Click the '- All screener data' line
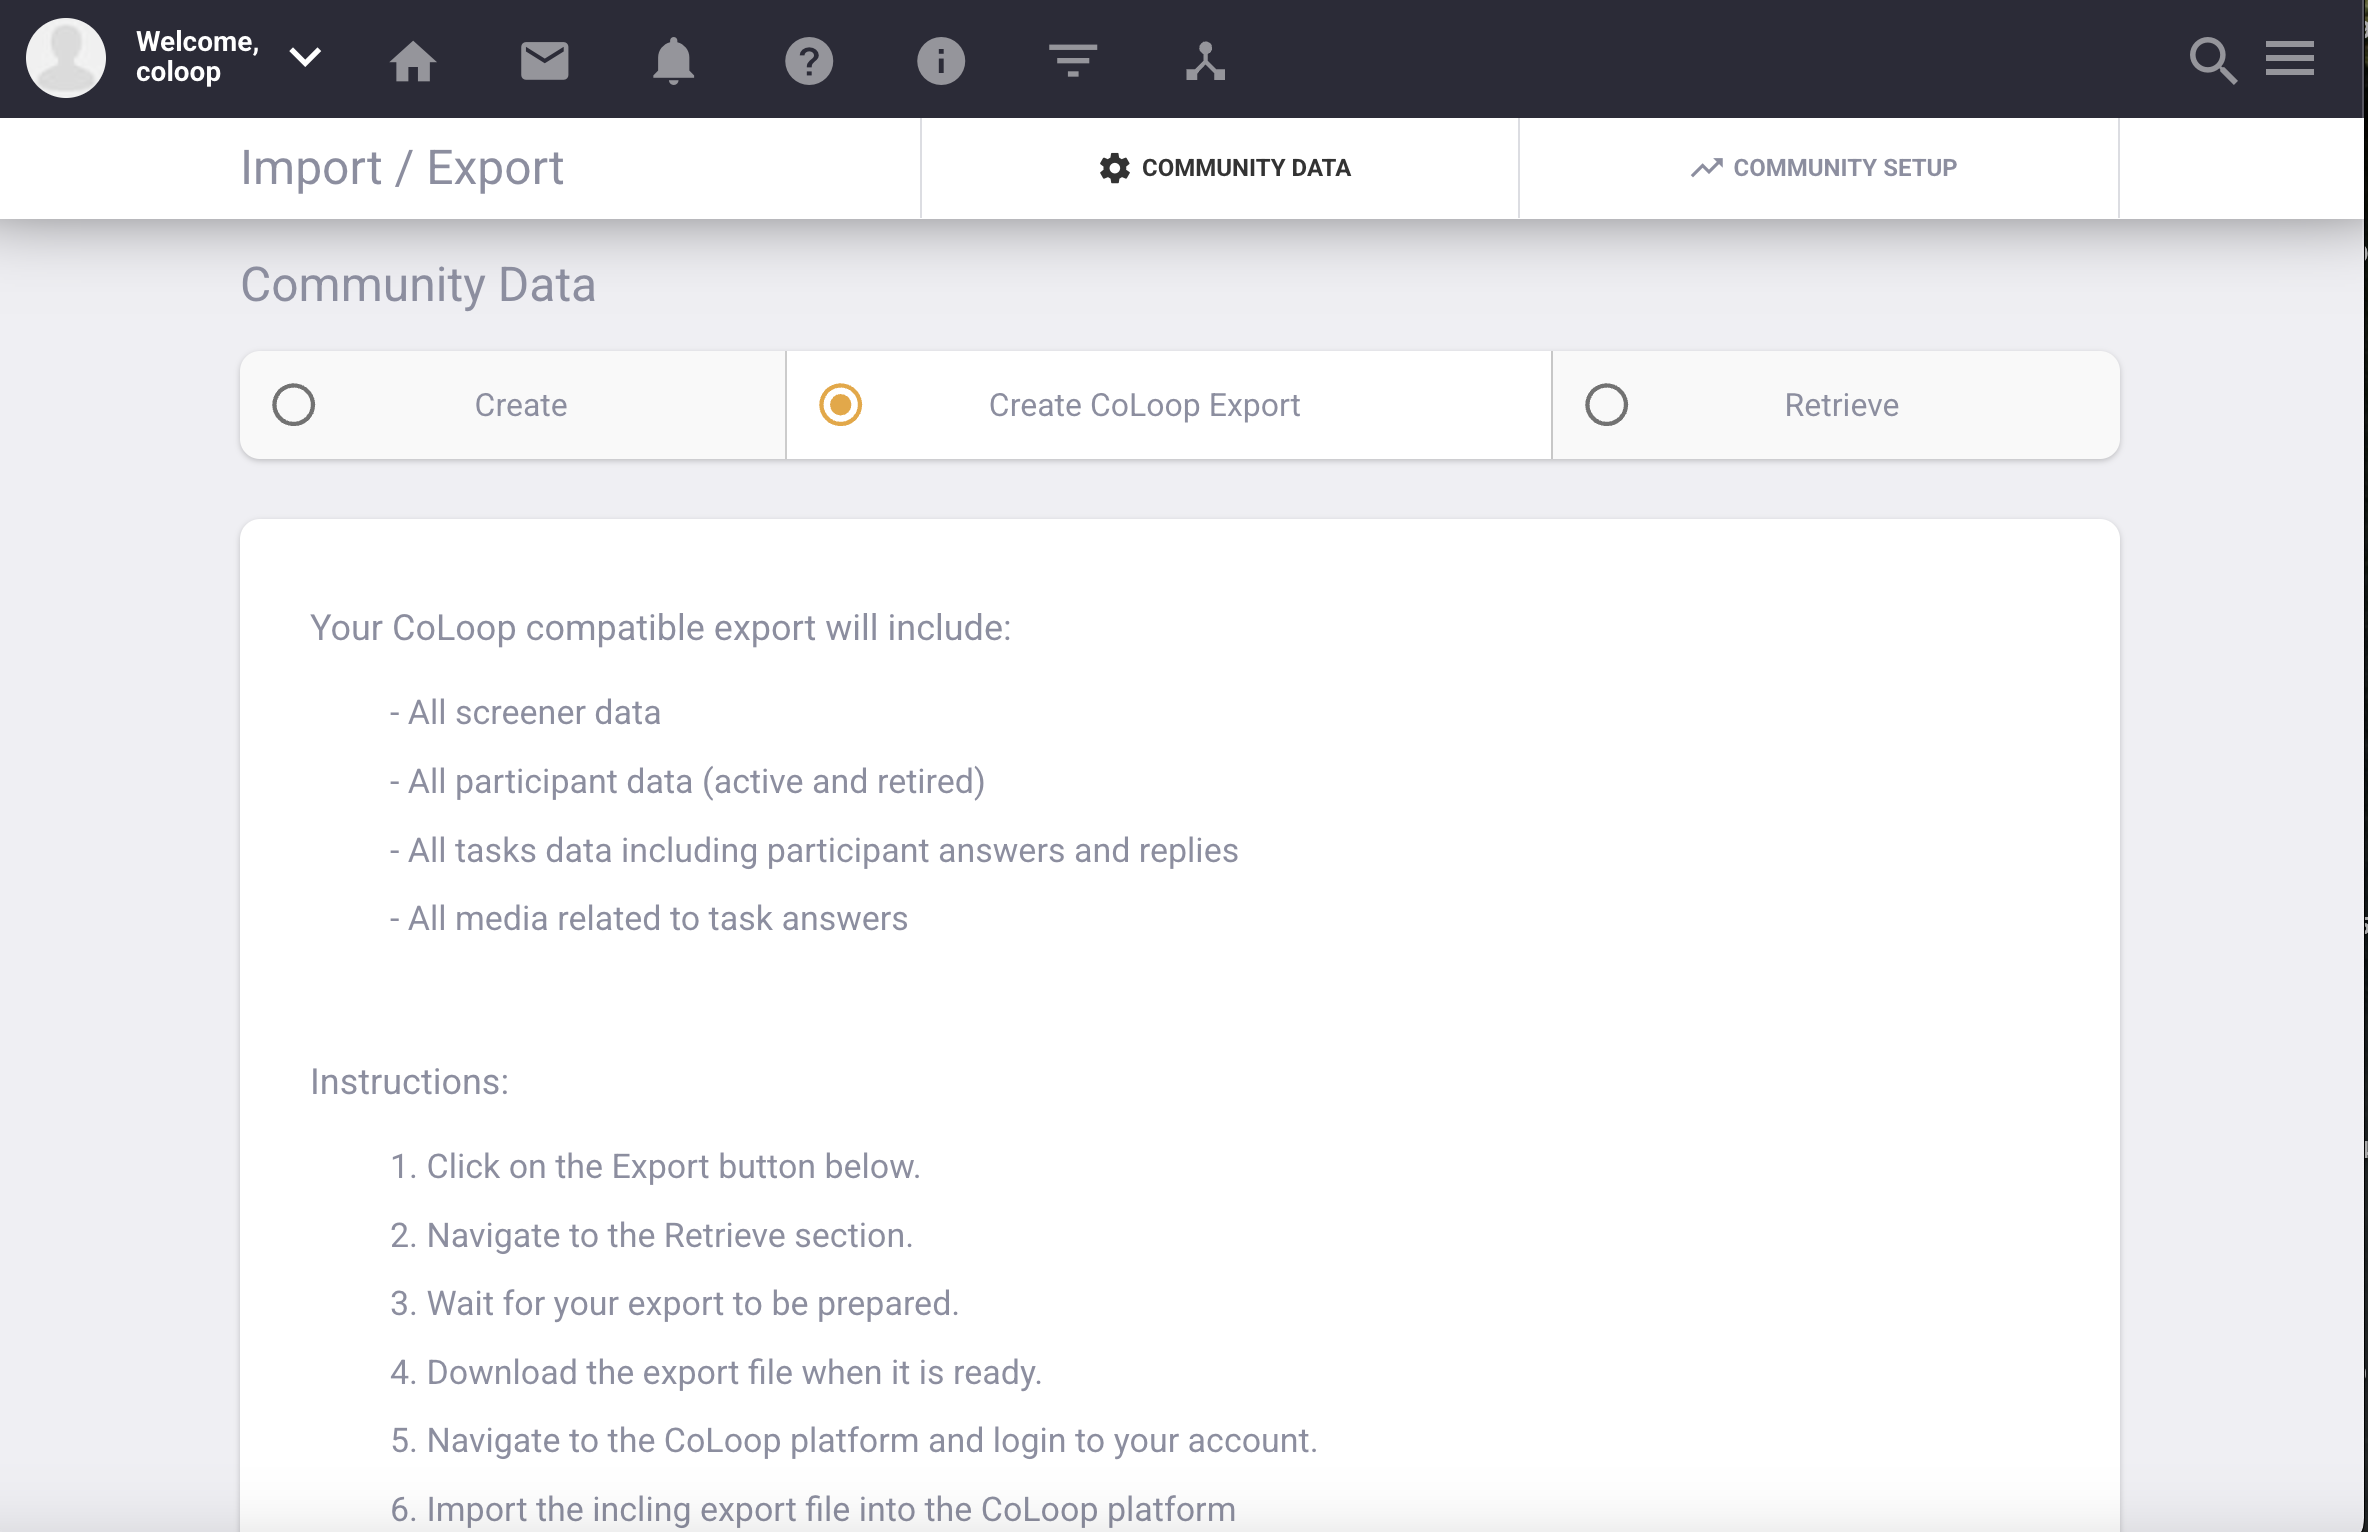The image size is (2368, 1532). click(525, 712)
